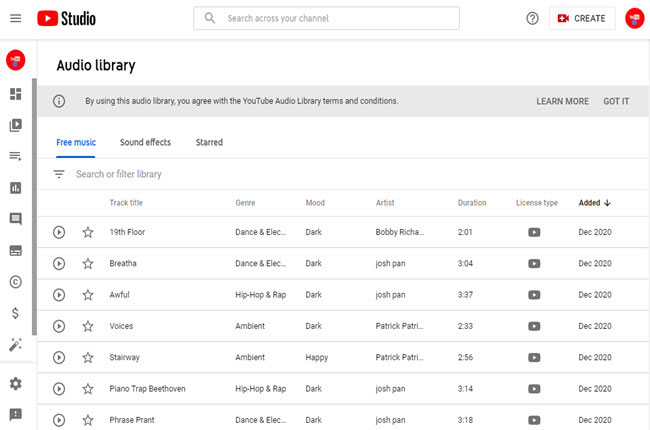The image size is (650, 430).
Task: Star the Piano Trap Beethoven track
Action: pyautogui.click(x=88, y=389)
